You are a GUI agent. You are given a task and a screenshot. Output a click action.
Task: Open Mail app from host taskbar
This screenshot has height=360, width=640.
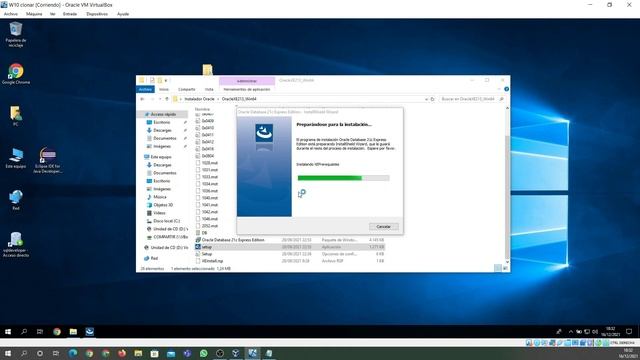171,353
